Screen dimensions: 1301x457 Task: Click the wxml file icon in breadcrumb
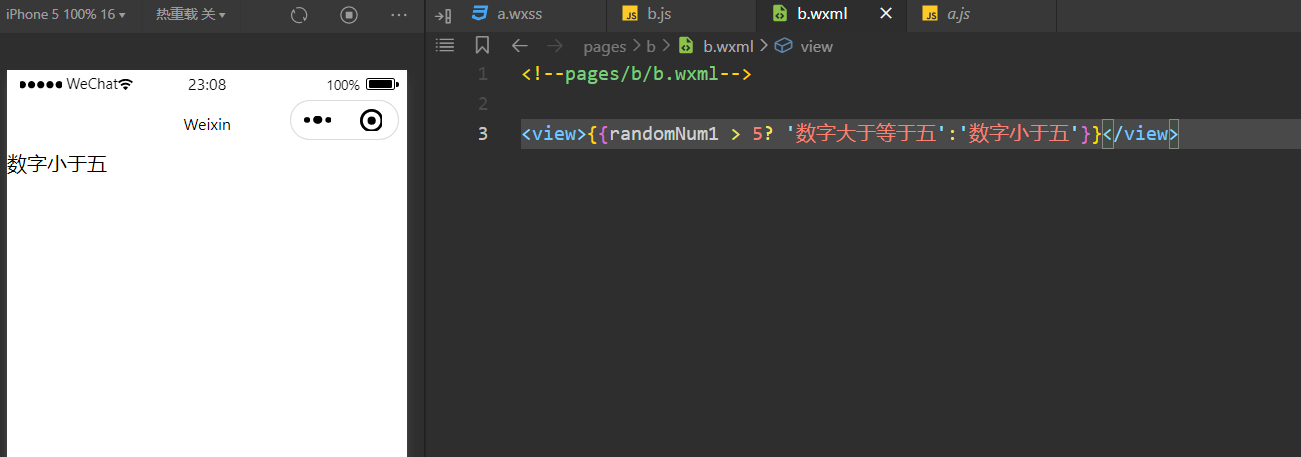point(686,45)
